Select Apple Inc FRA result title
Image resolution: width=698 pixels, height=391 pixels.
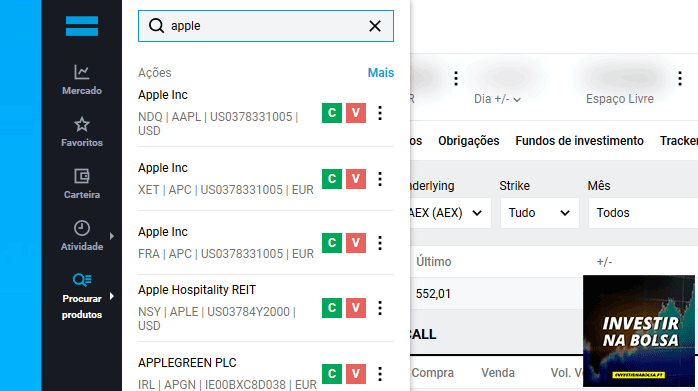(x=163, y=232)
